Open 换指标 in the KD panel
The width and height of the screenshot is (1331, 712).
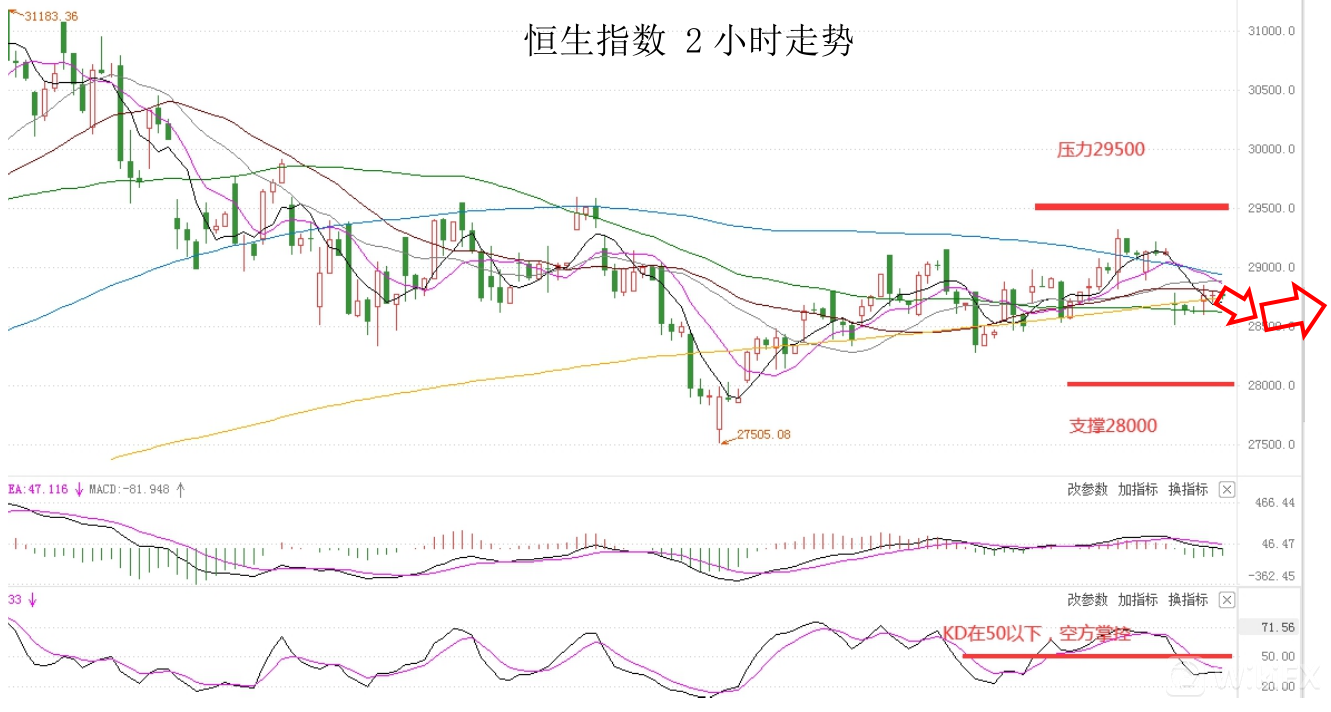(x=1188, y=600)
